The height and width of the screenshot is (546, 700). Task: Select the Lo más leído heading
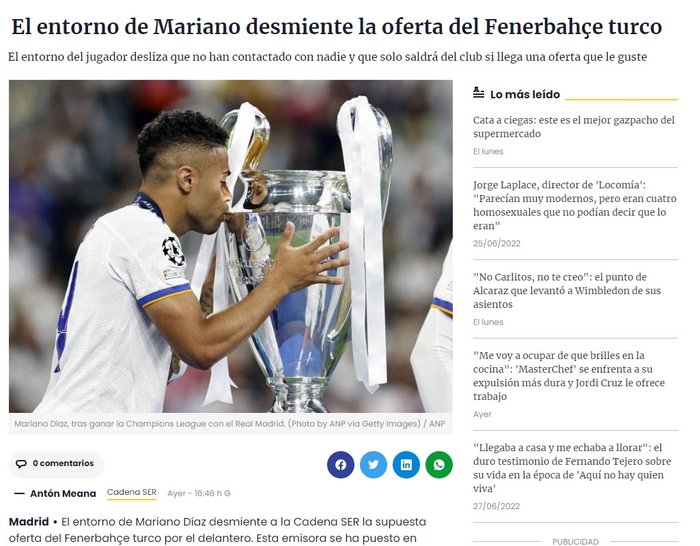pyautogui.click(x=525, y=94)
